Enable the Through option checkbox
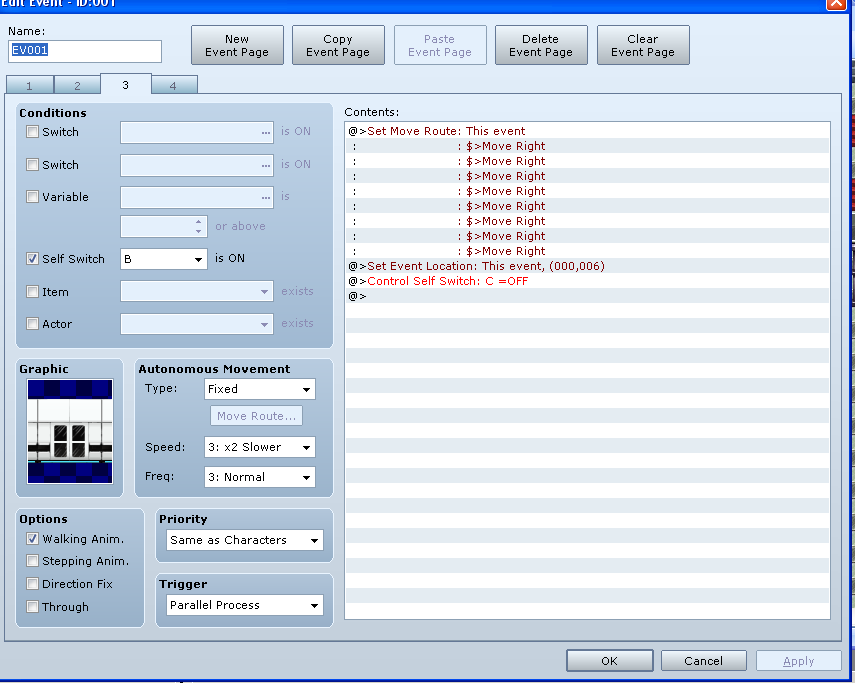The image size is (855, 683). pyautogui.click(x=33, y=607)
